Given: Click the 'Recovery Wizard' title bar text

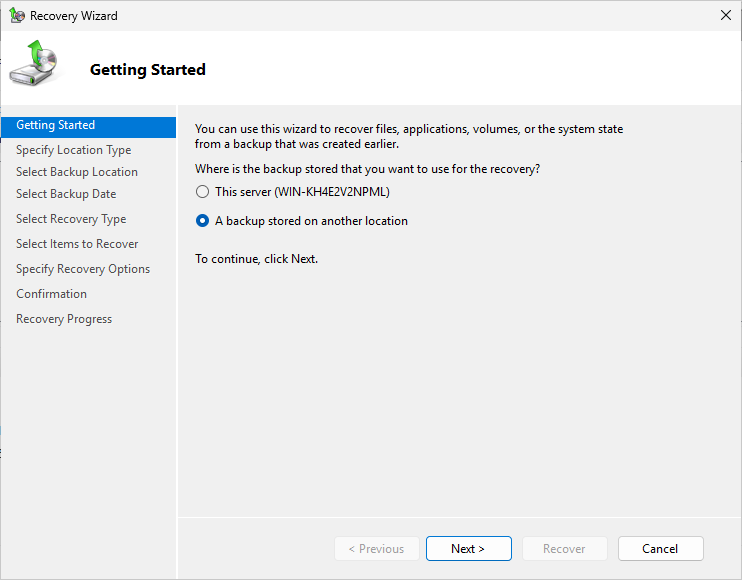Looking at the screenshot, I should [72, 16].
